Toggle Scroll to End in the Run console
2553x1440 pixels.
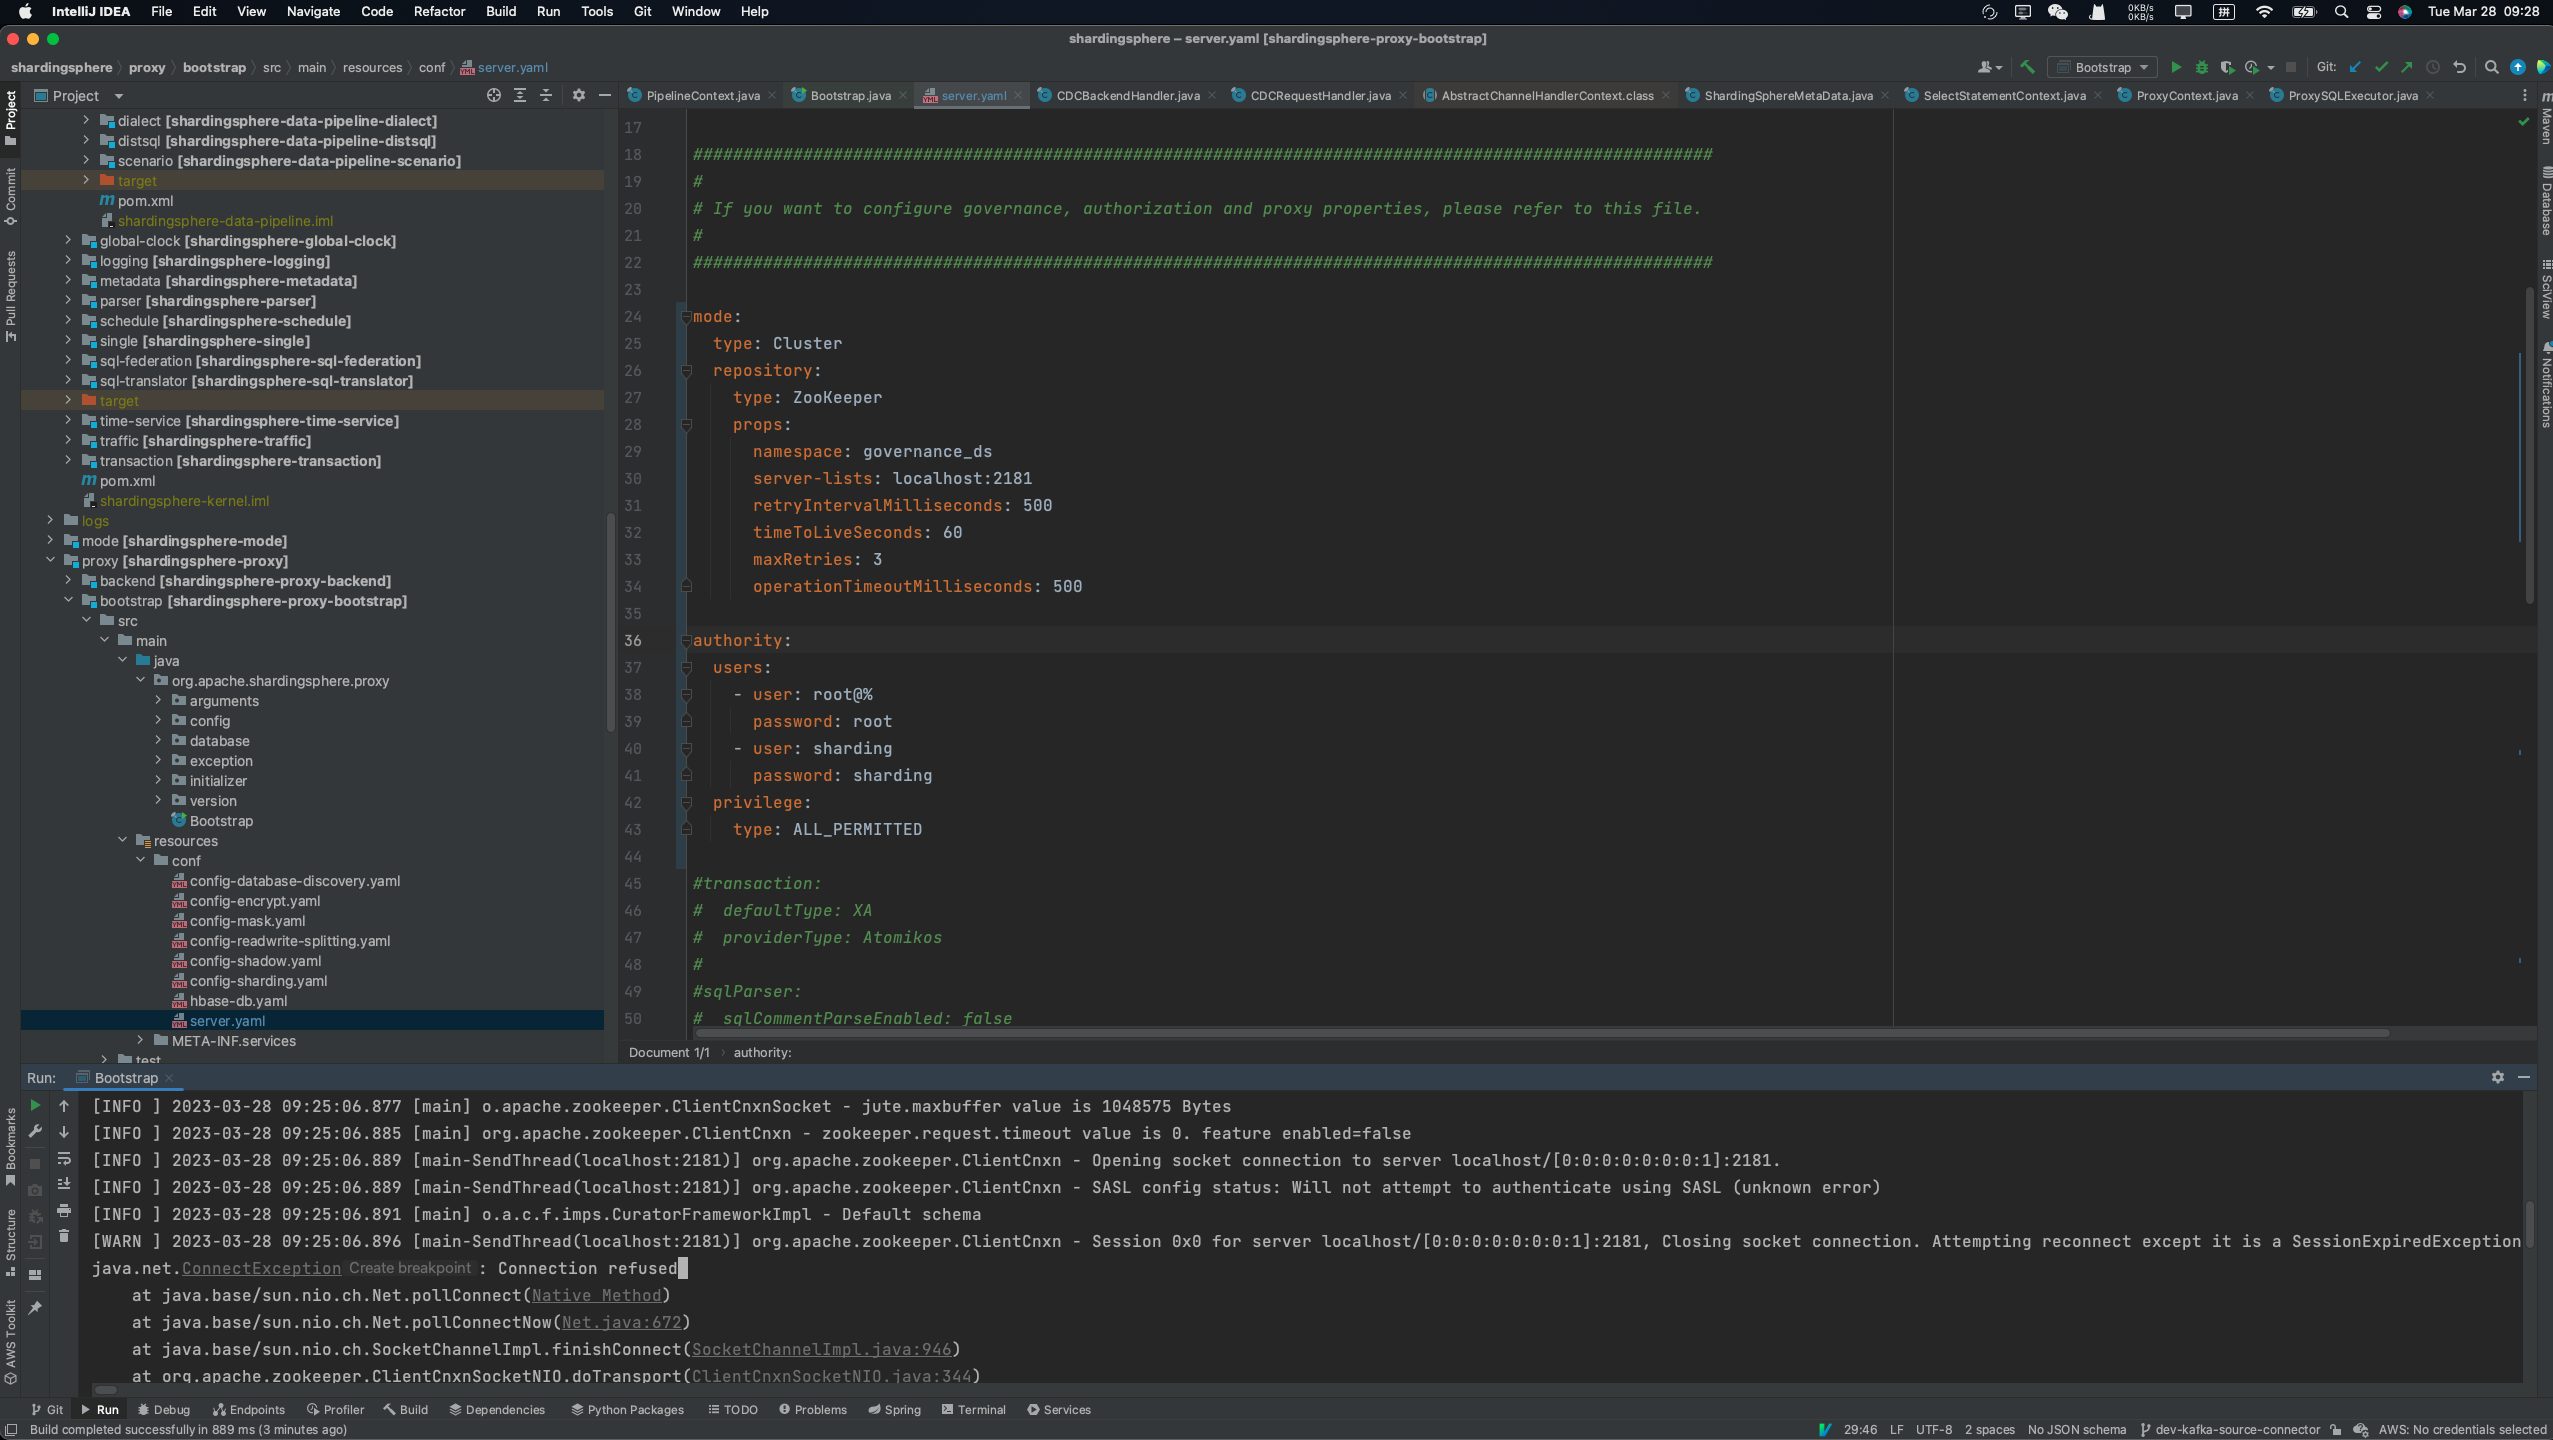[x=64, y=1184]
